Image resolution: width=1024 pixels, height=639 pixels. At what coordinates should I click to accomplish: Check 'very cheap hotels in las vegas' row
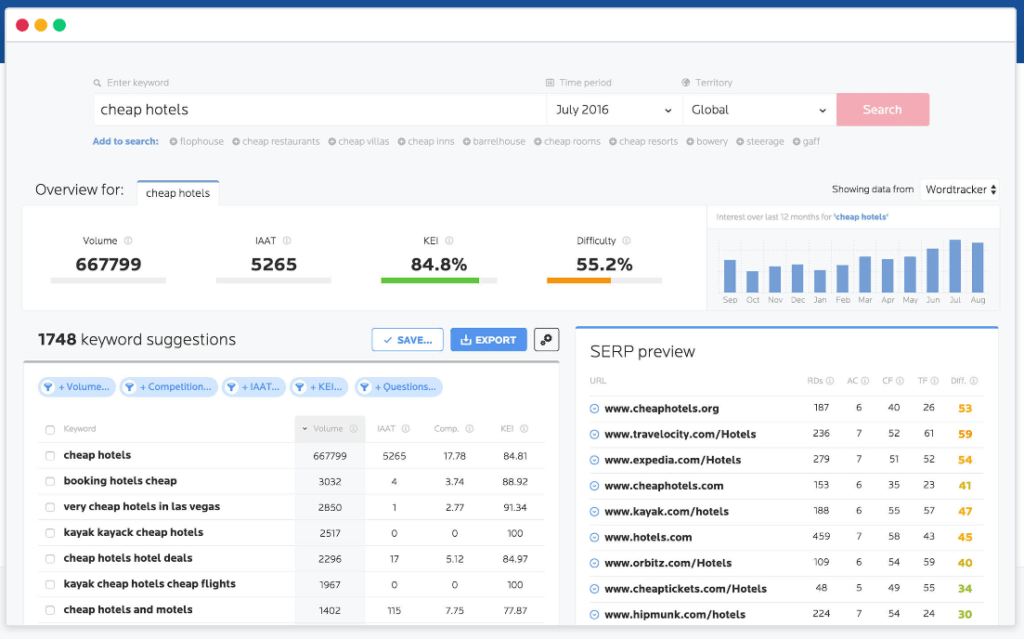point(50,507)
